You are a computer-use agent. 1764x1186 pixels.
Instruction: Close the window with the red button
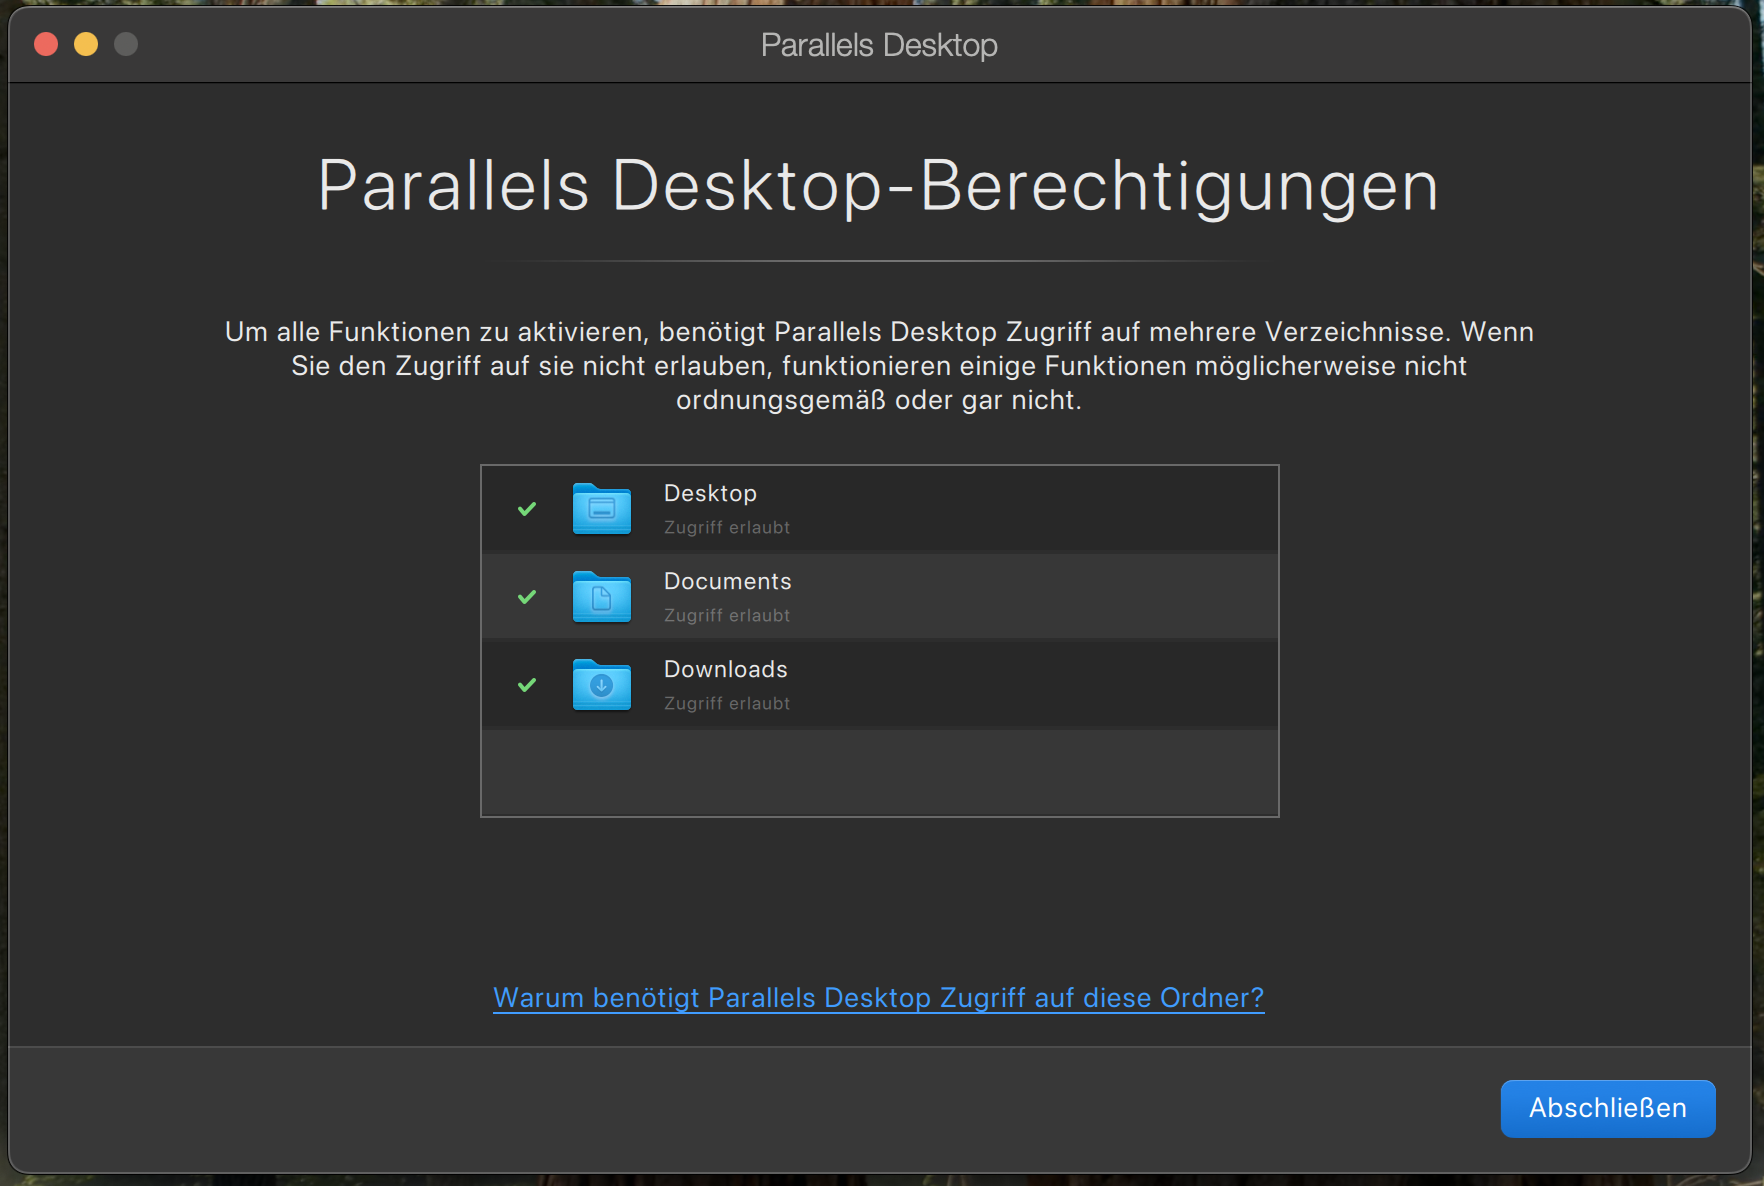tap(46, 44)
